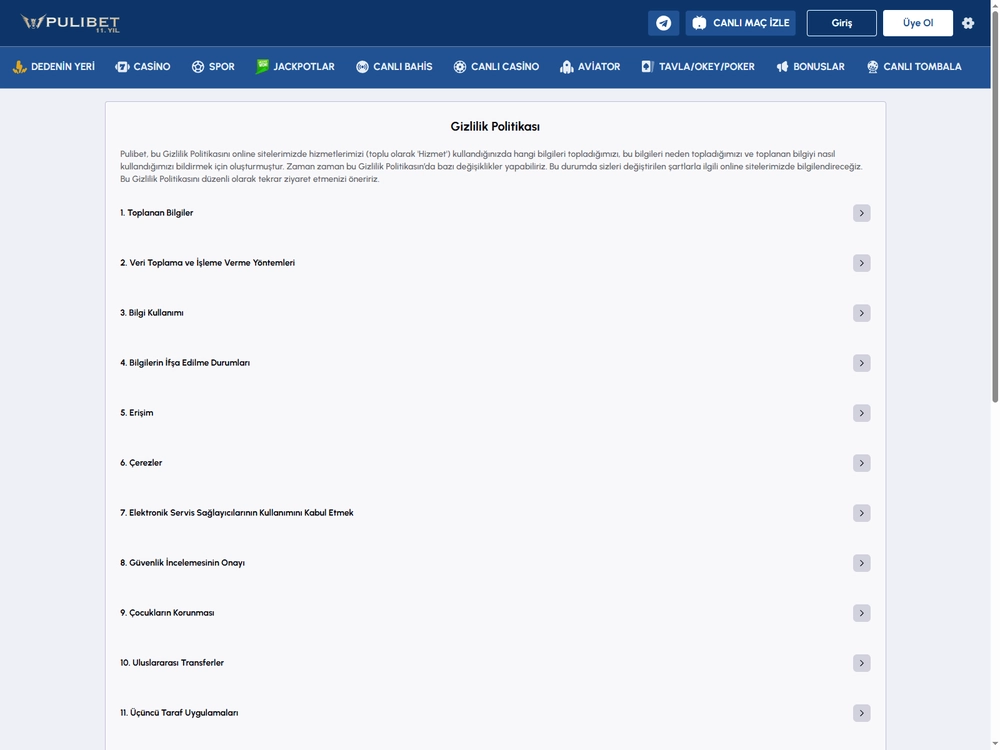The width and height of the screenshot is (1000, 750).
Task: Click the Üye Ol register button
Action: pyautogui.click(x=918, y=23)
